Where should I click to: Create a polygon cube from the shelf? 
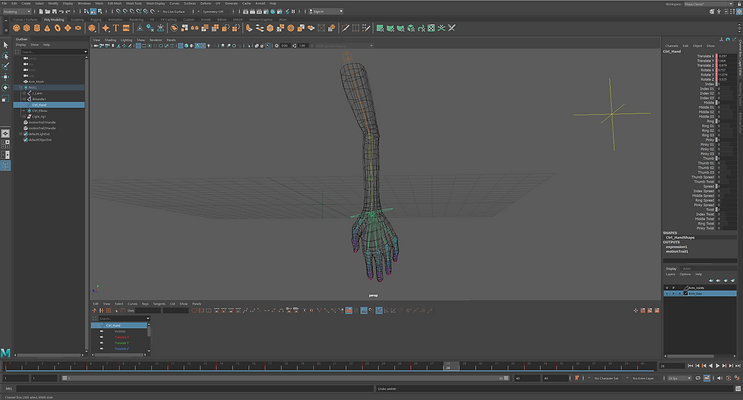point(27,28)
